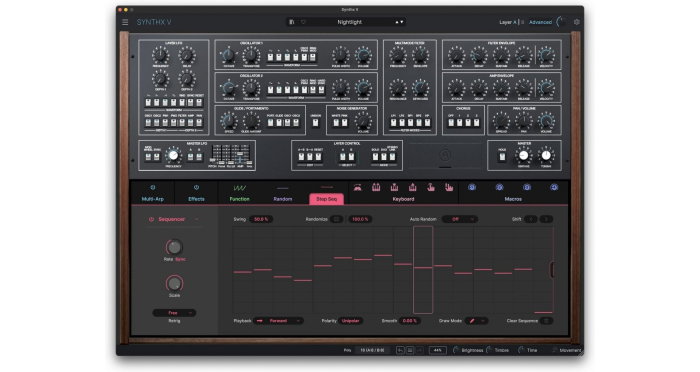The image size is (700, 372).
Task: Toggle the Unison switch
Action: tap(316, 122)
